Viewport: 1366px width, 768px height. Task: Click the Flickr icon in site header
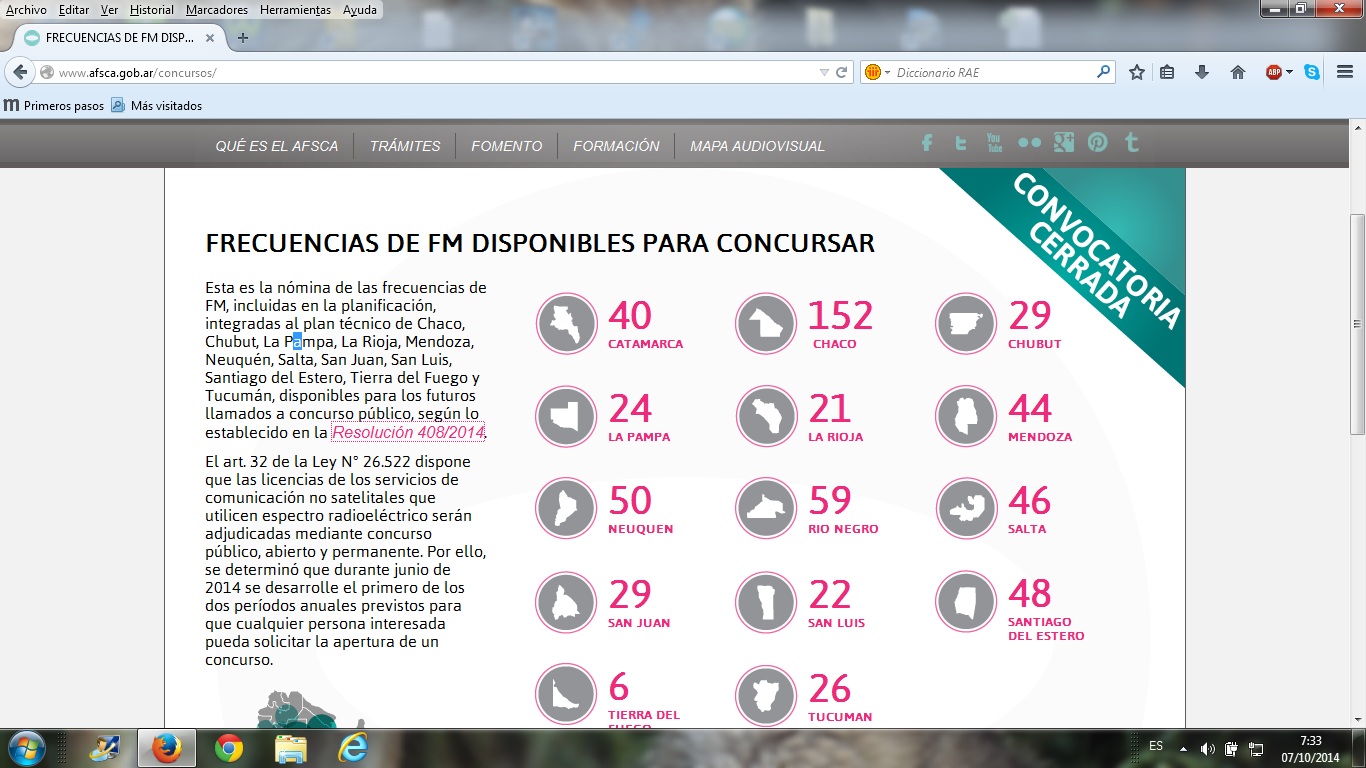tap(1029, 143)
